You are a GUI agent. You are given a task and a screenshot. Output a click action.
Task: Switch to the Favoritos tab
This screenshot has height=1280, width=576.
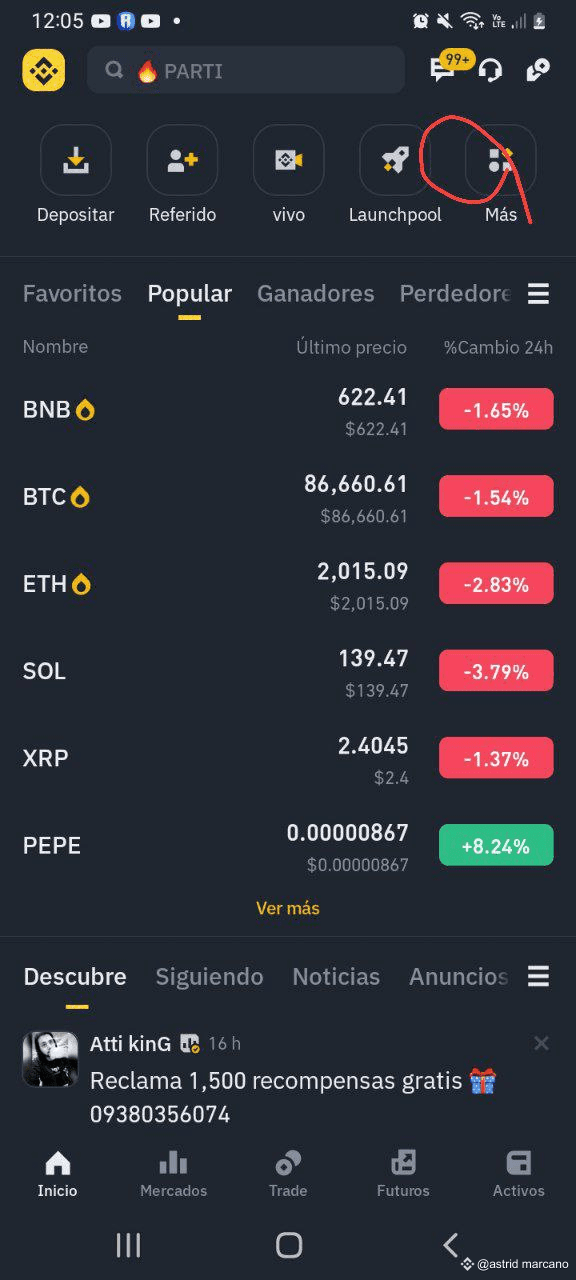click(72, 293)
